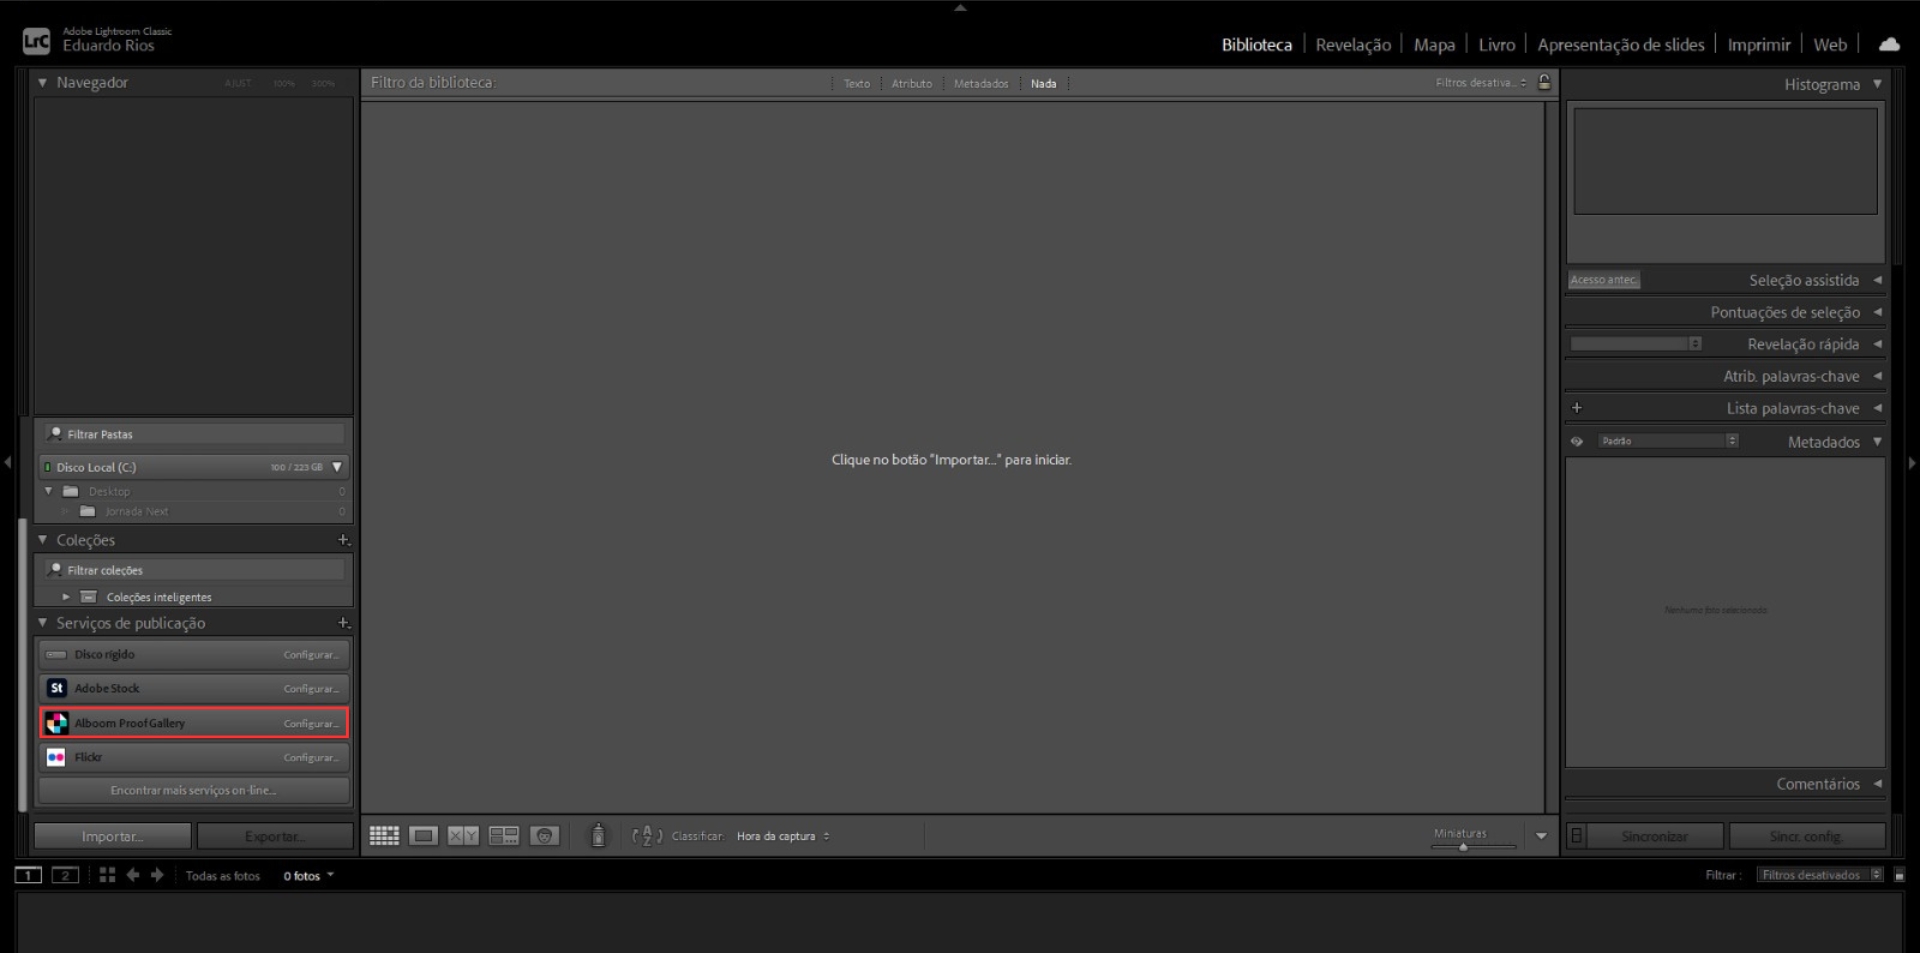Open Survey view icon
This screenshot has width=1920, height=953.
(503, 836)
